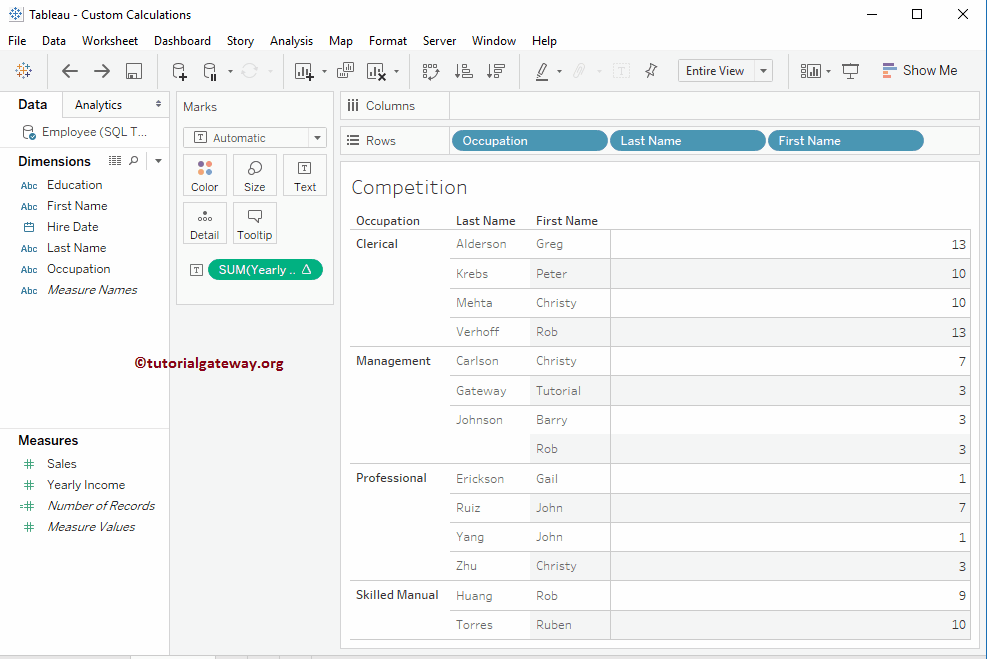Create a New Worksheet from toolbar
This screenshot has width=987, height=659.
coord(306,71)
